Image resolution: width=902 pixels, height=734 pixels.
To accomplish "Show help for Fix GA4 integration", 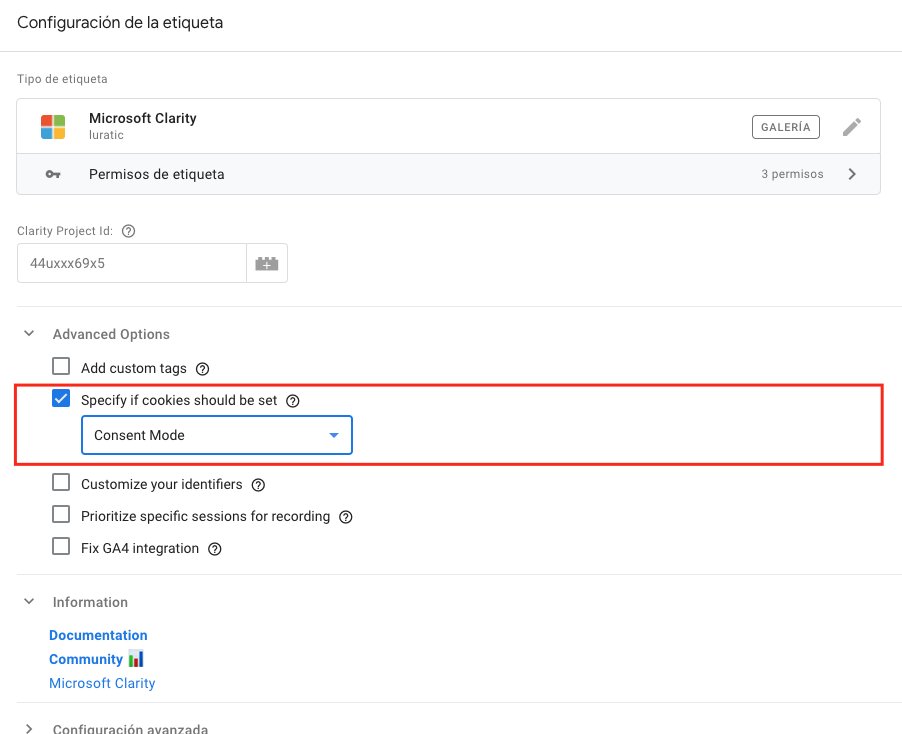I will pyautogui.click(x=215, y=549).
